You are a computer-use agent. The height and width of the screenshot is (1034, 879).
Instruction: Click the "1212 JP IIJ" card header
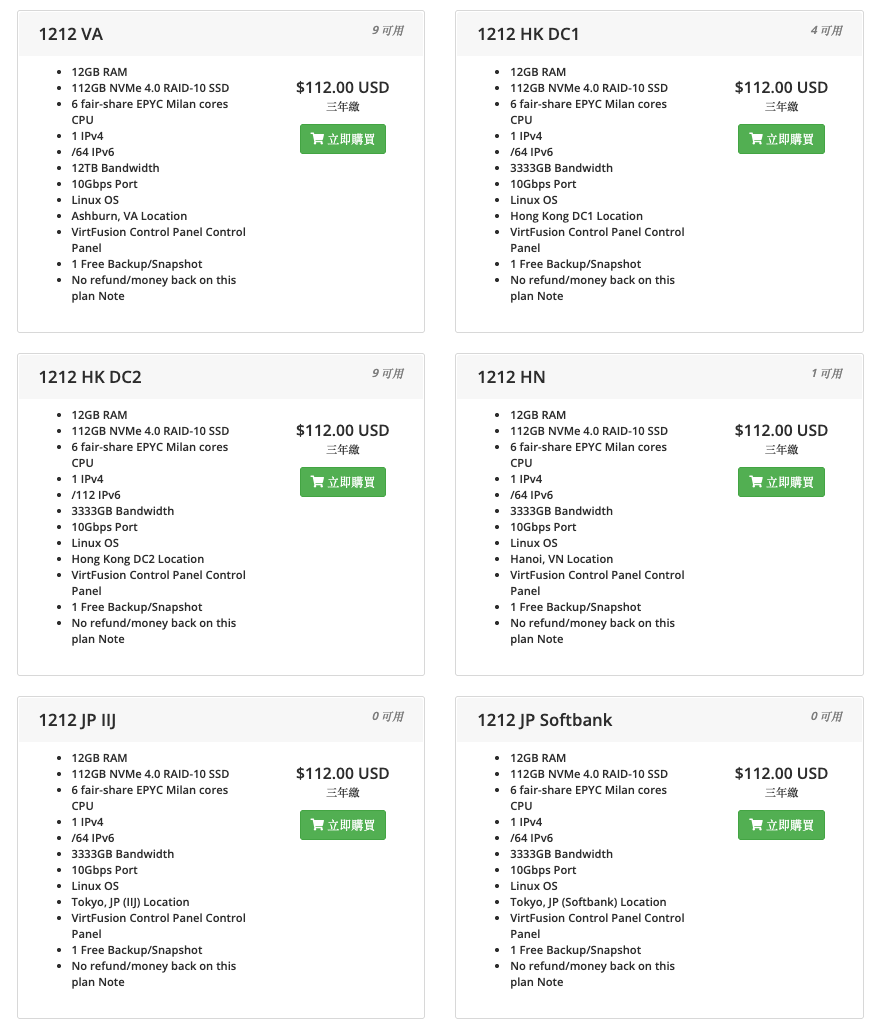77,720
